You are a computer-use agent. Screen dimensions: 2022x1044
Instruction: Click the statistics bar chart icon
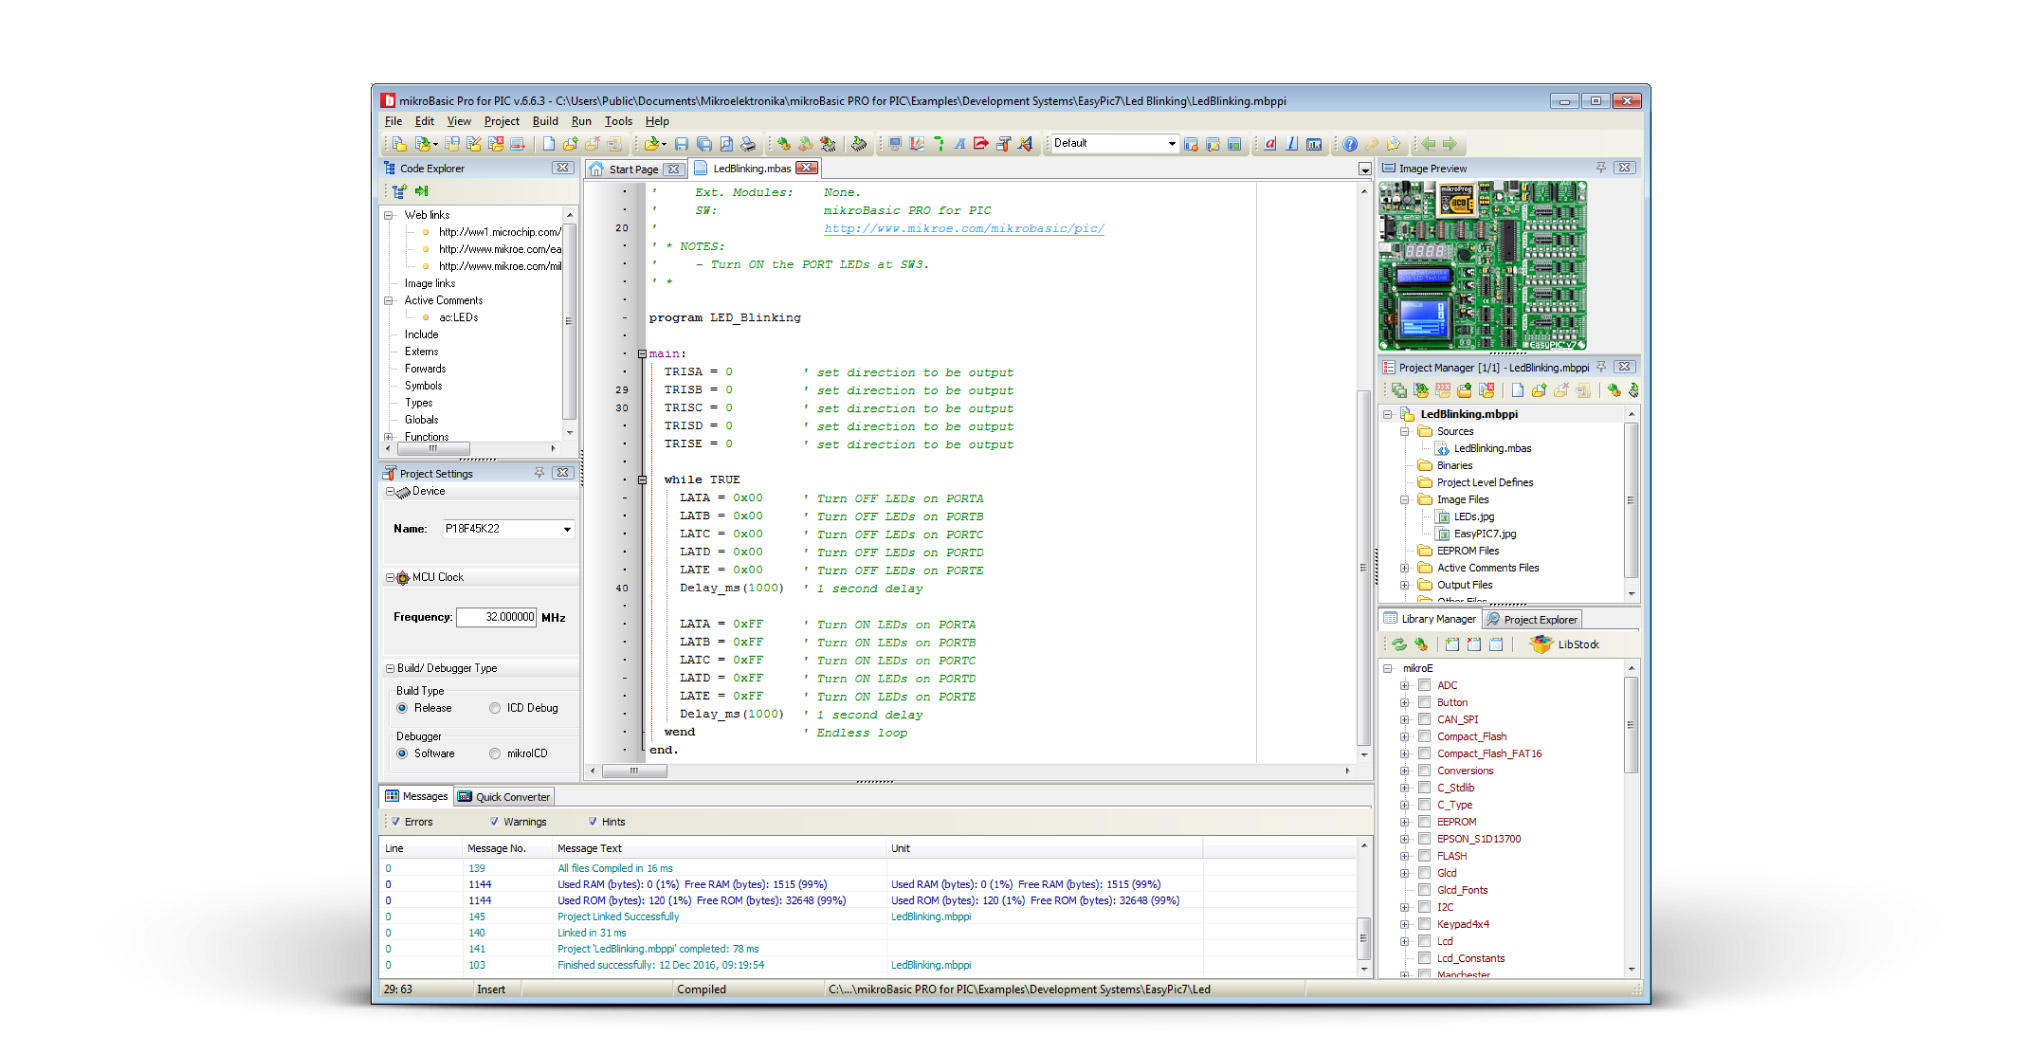pyautogui.click(x=1314, y=144)
